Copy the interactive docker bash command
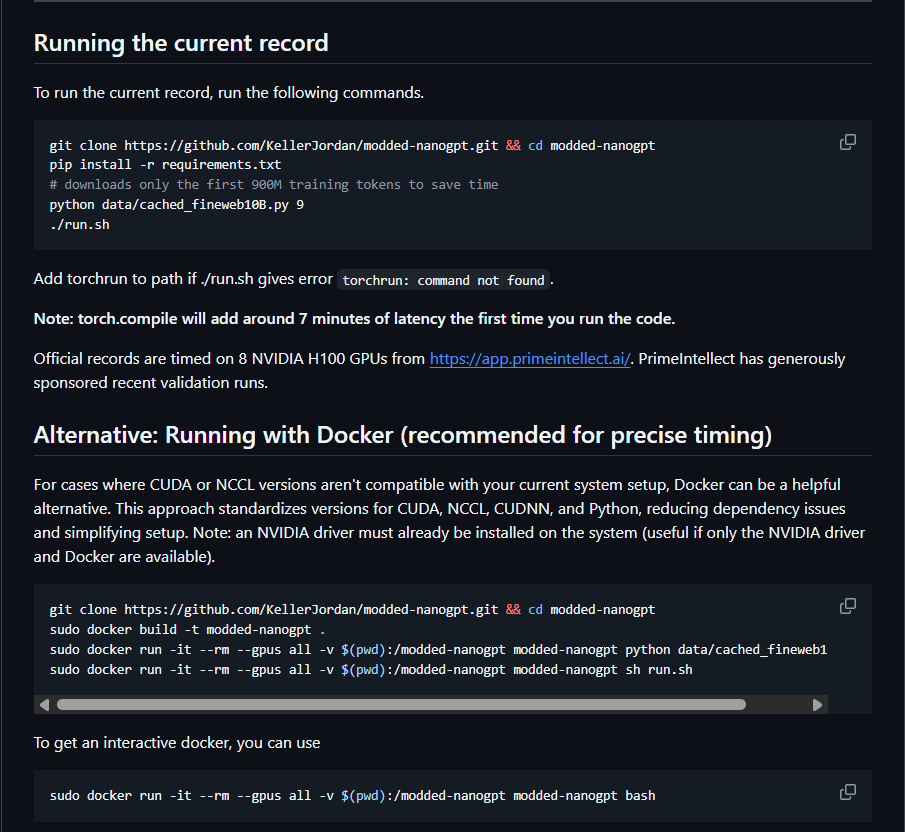 point(847,792)
